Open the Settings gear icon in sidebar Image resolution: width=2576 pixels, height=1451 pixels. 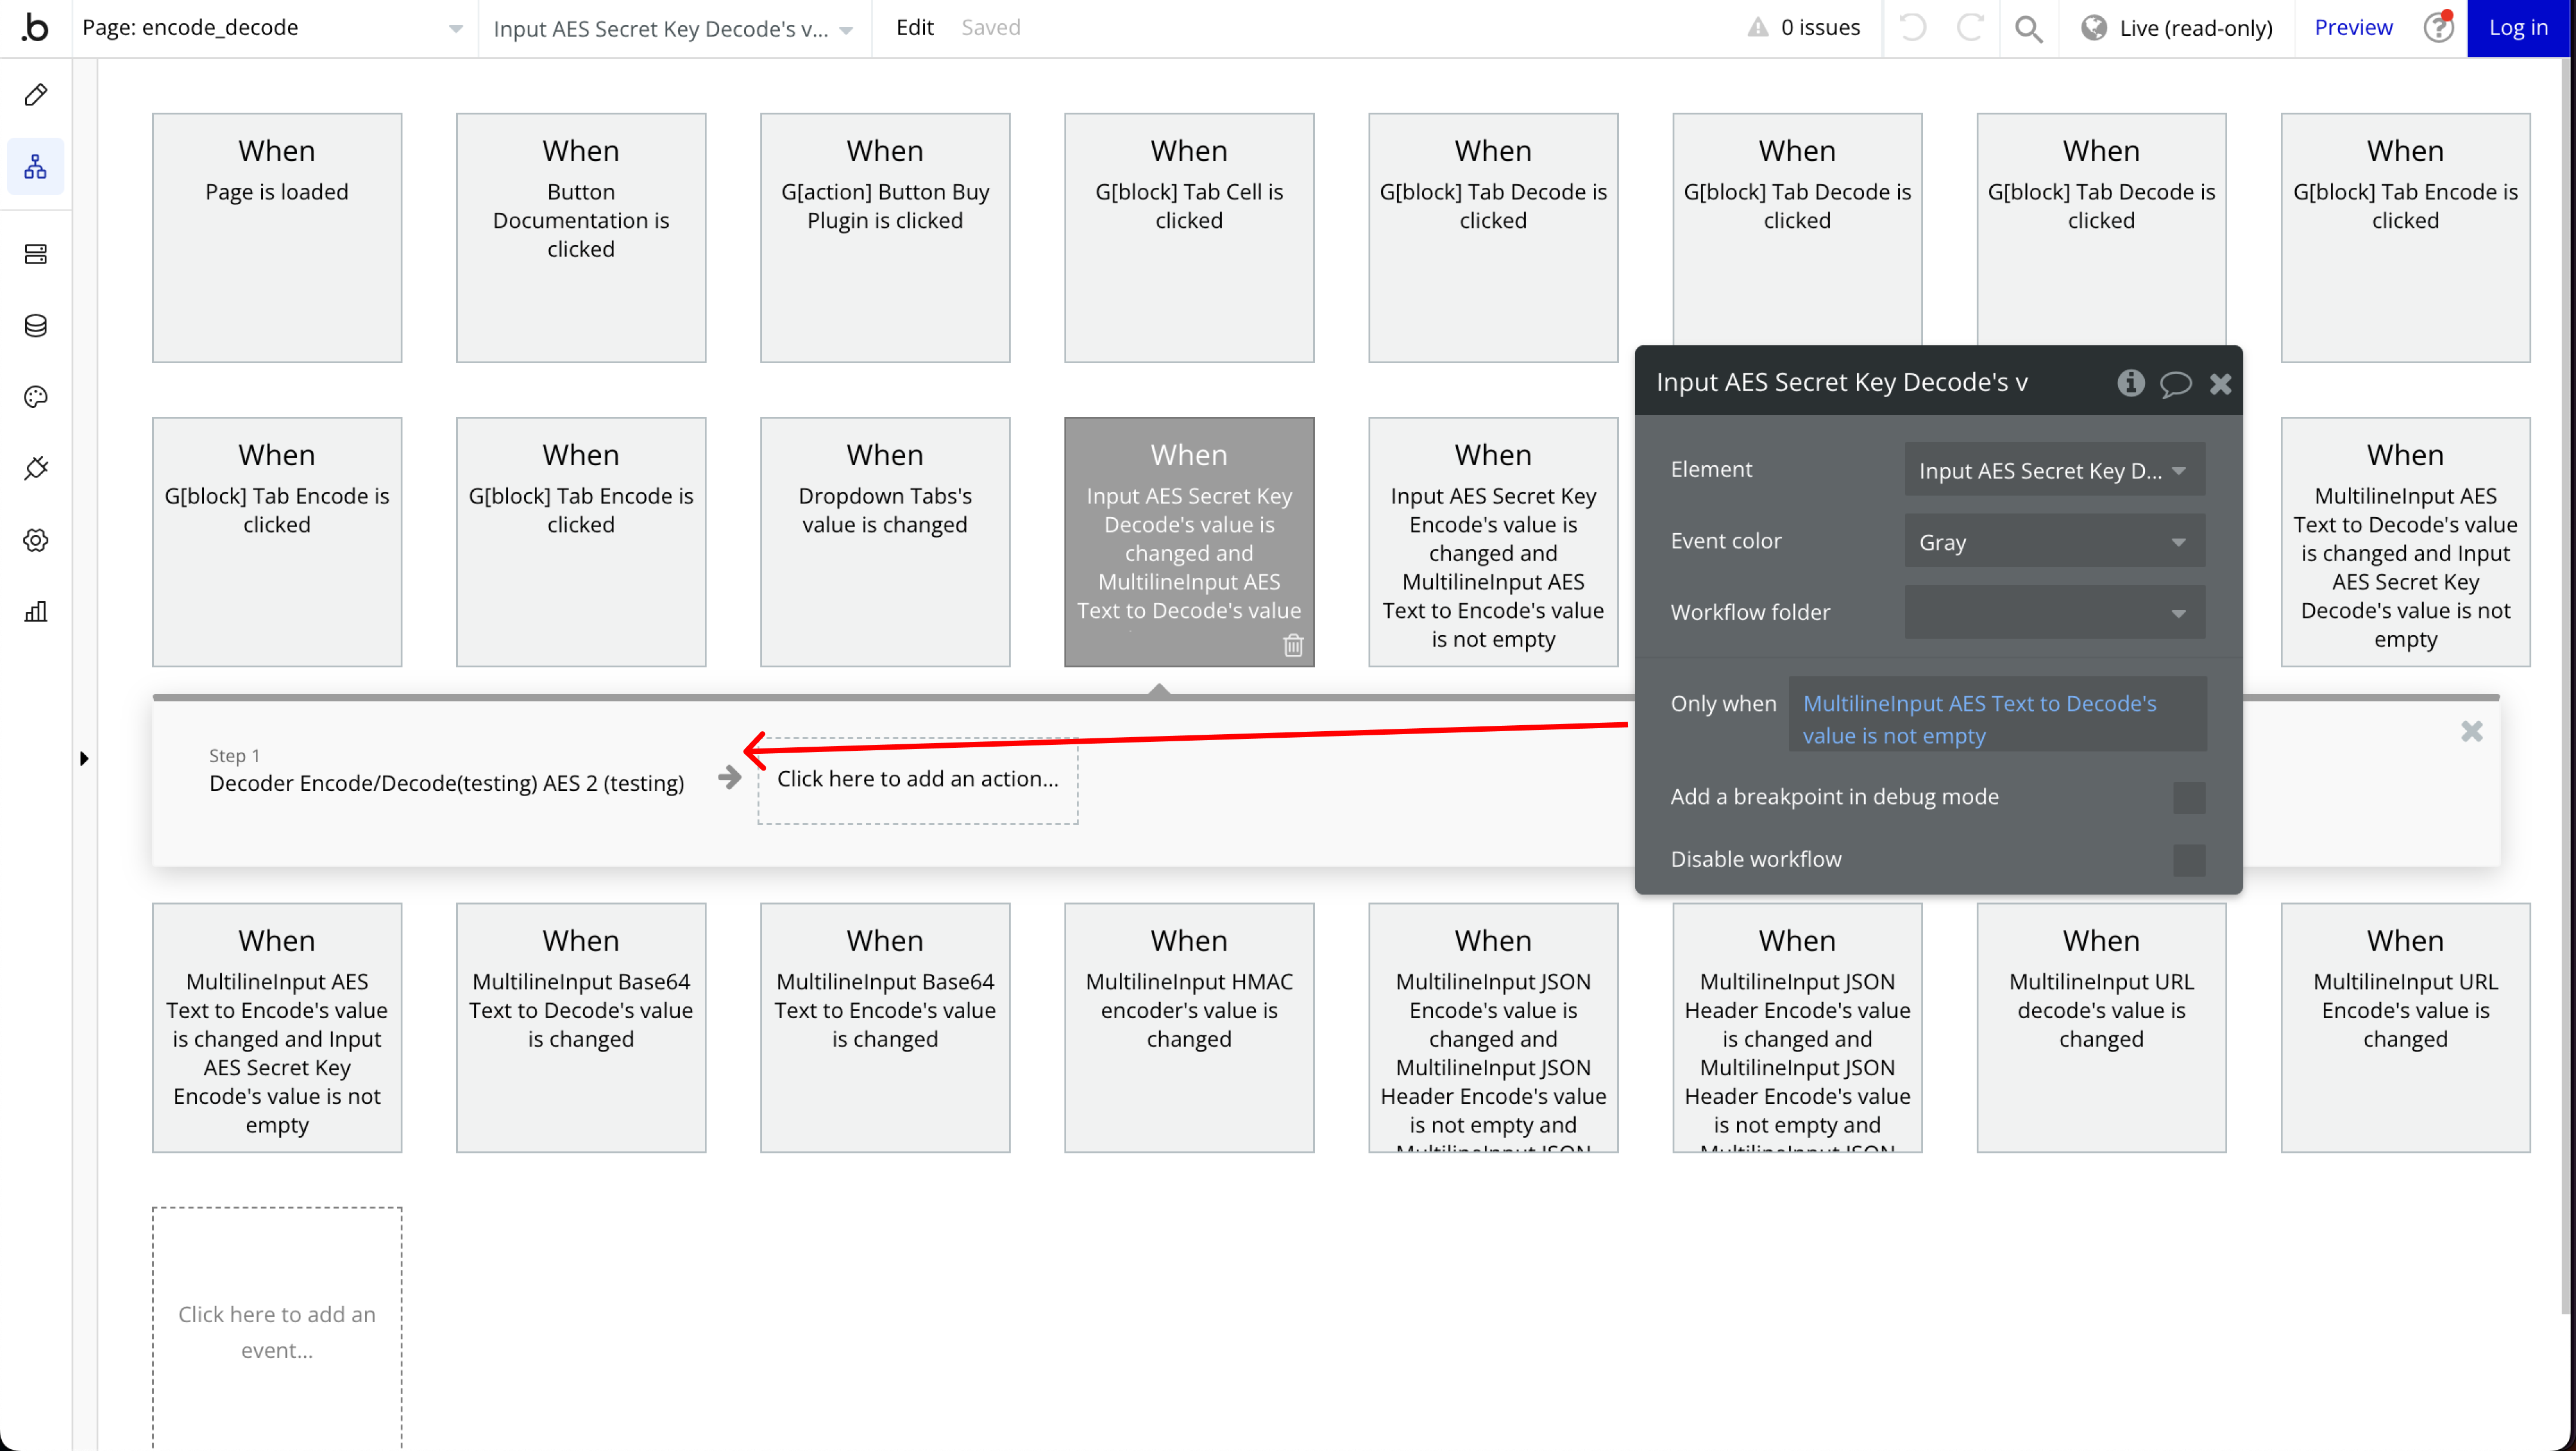tap(36, 540)
